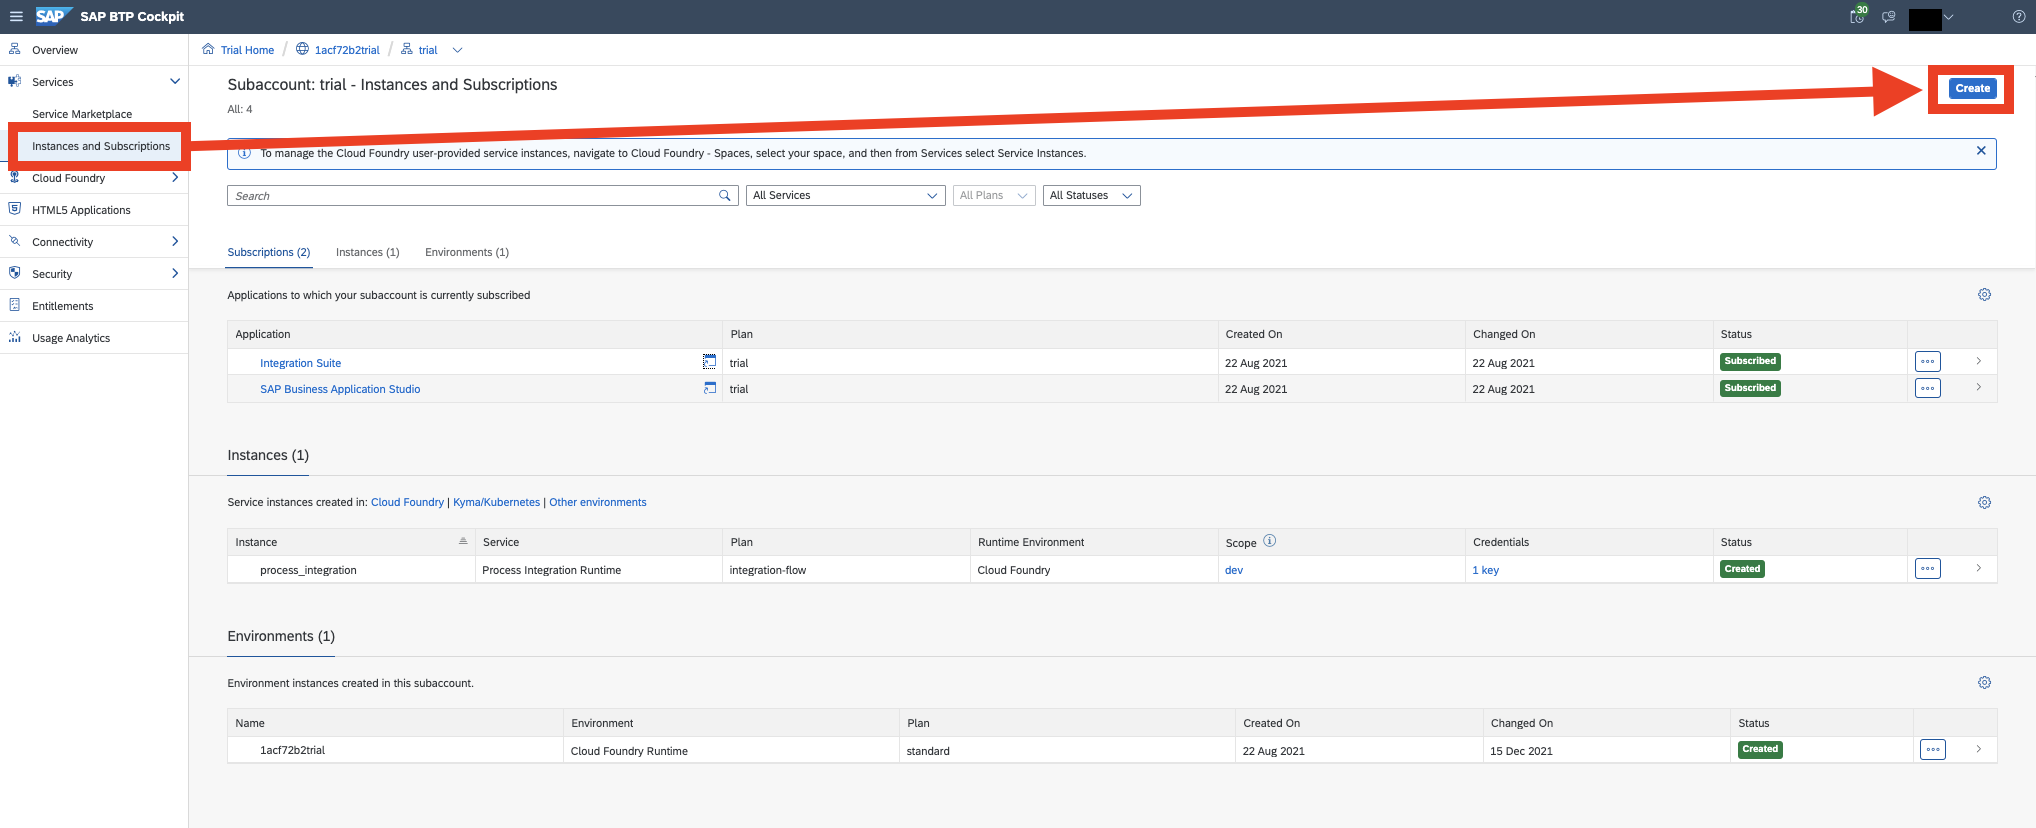Viewport: 2036px width, 828px height.
Task: Open actions menu for process_integration instance
Action: coord(1927,569)
